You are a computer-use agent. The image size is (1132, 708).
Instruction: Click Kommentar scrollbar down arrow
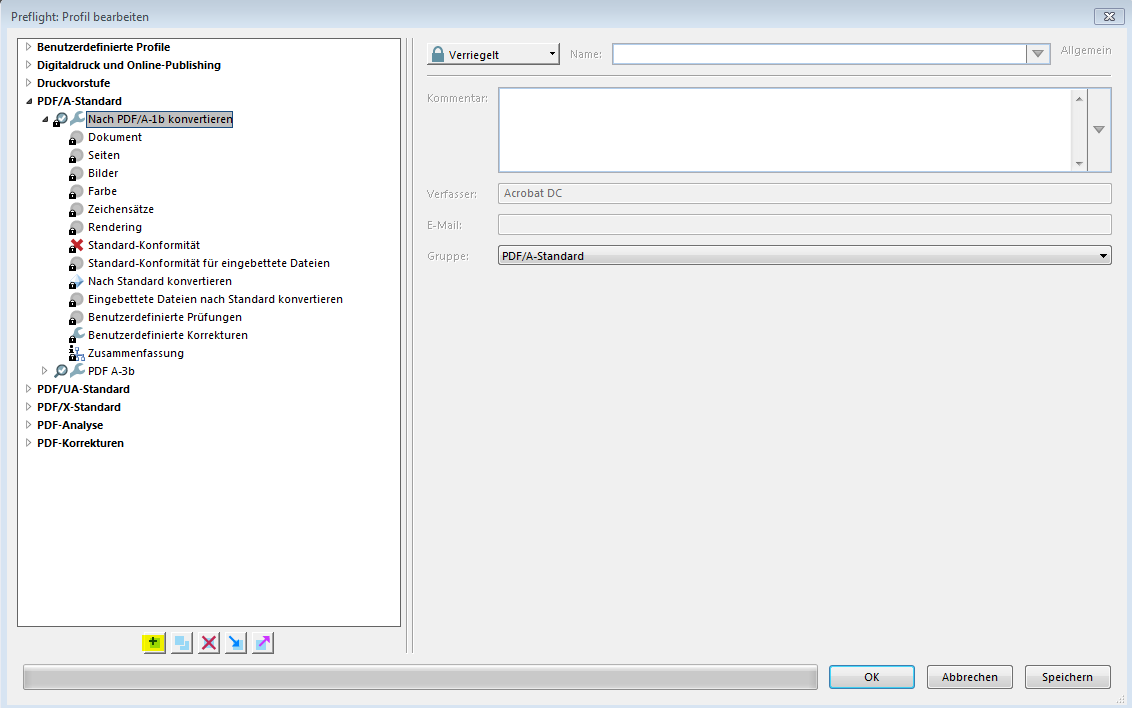pyautogui.click(x=1079, y=164)
